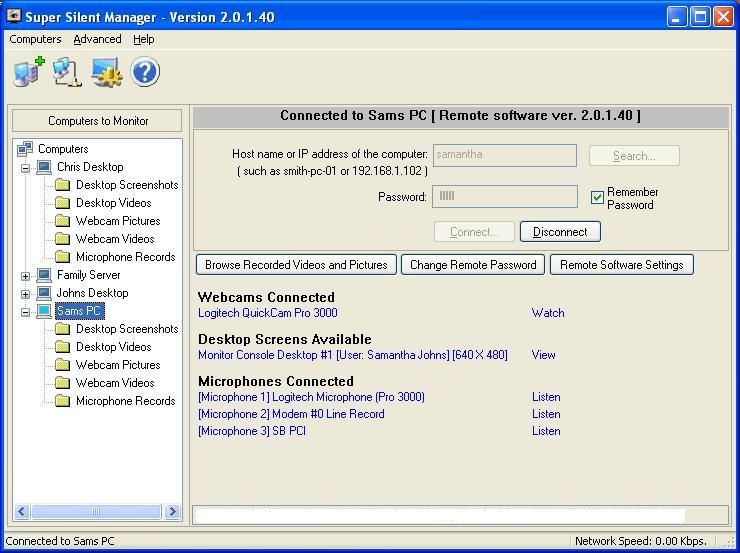Select the Family Server computer icon
This screenshot has width=740, height=553.
(44, 275)
